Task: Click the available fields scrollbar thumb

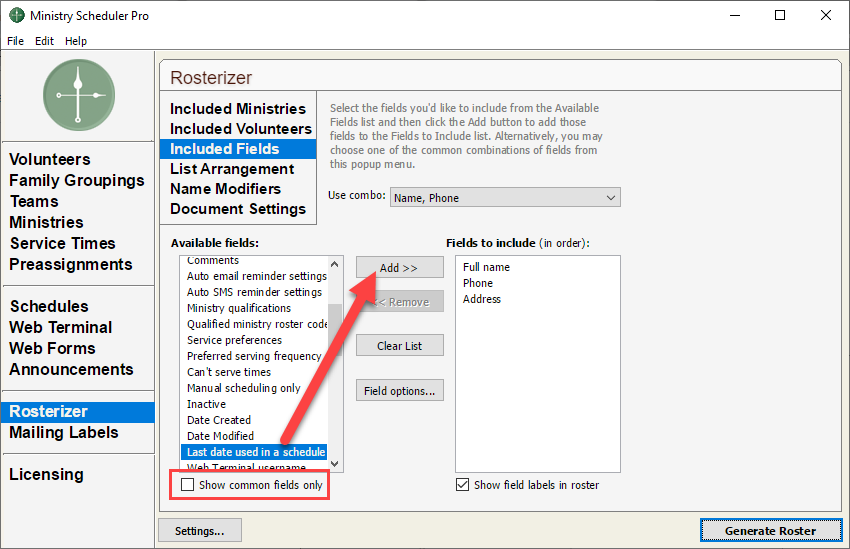Action: tap(334, 331)
